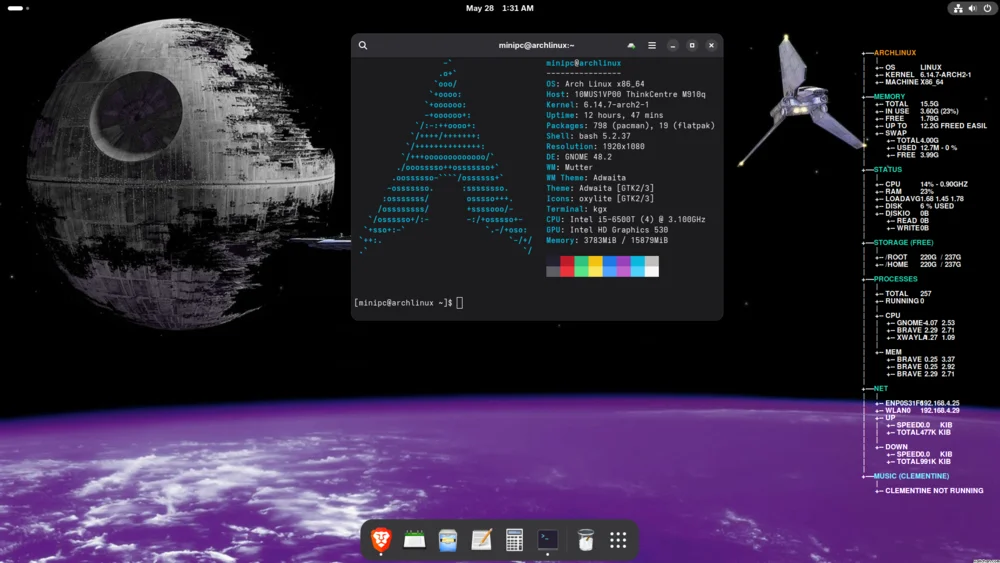Launch the Text Editor from the dock
The width and height of the screenshot is (1000, 563).
tap(482, 540)
